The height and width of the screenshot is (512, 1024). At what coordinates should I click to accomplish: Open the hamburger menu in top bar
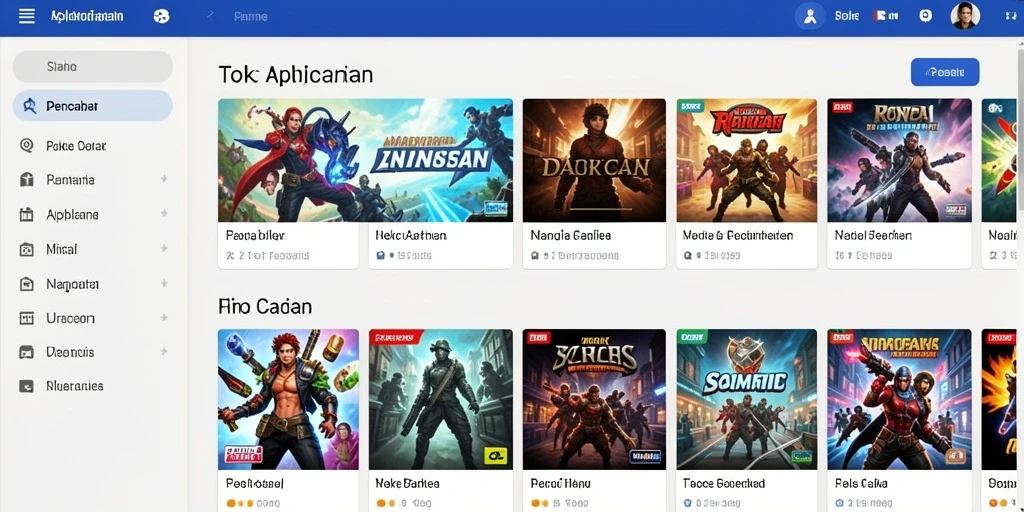coord(27,16)
